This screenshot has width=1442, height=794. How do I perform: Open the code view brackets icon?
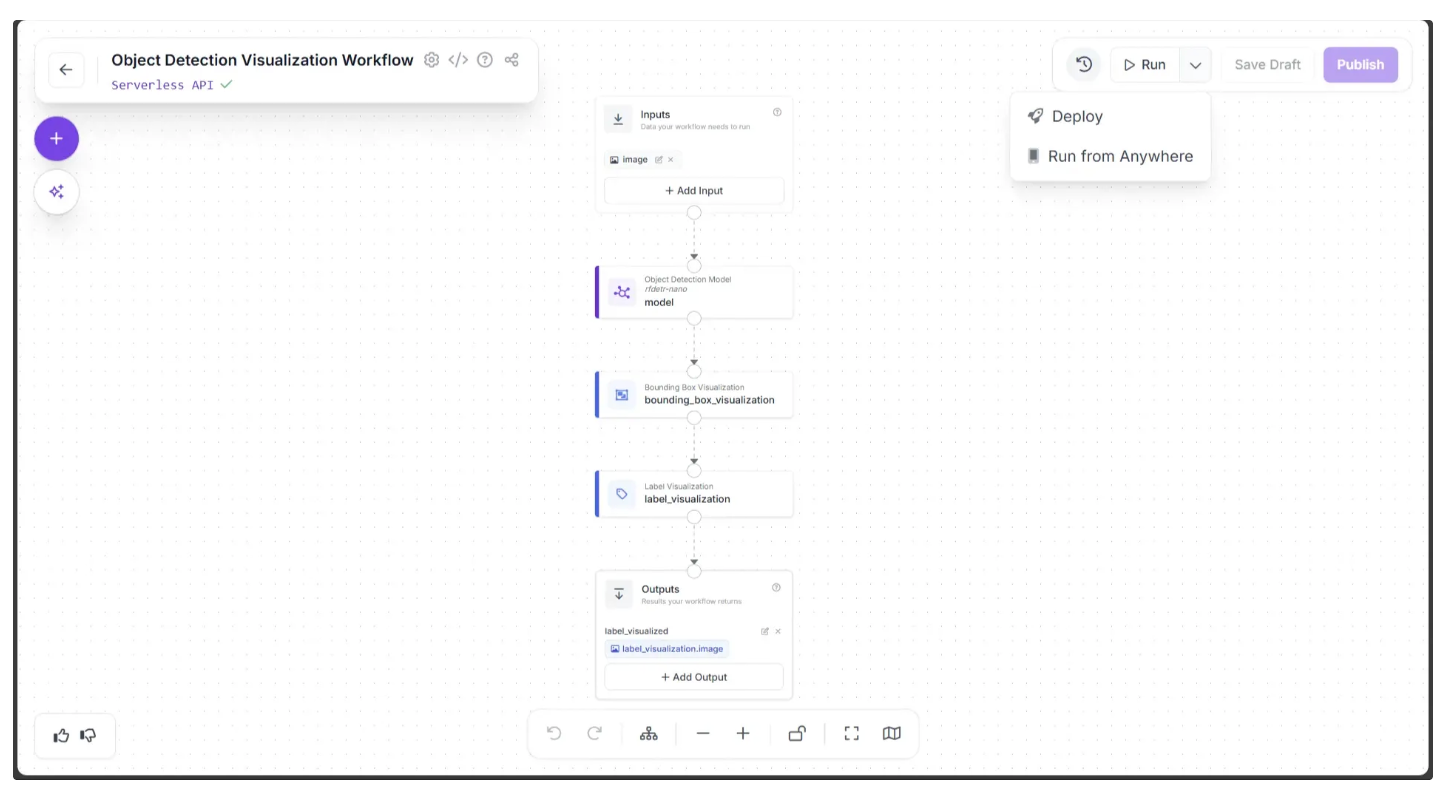click(x=458, y=60)
